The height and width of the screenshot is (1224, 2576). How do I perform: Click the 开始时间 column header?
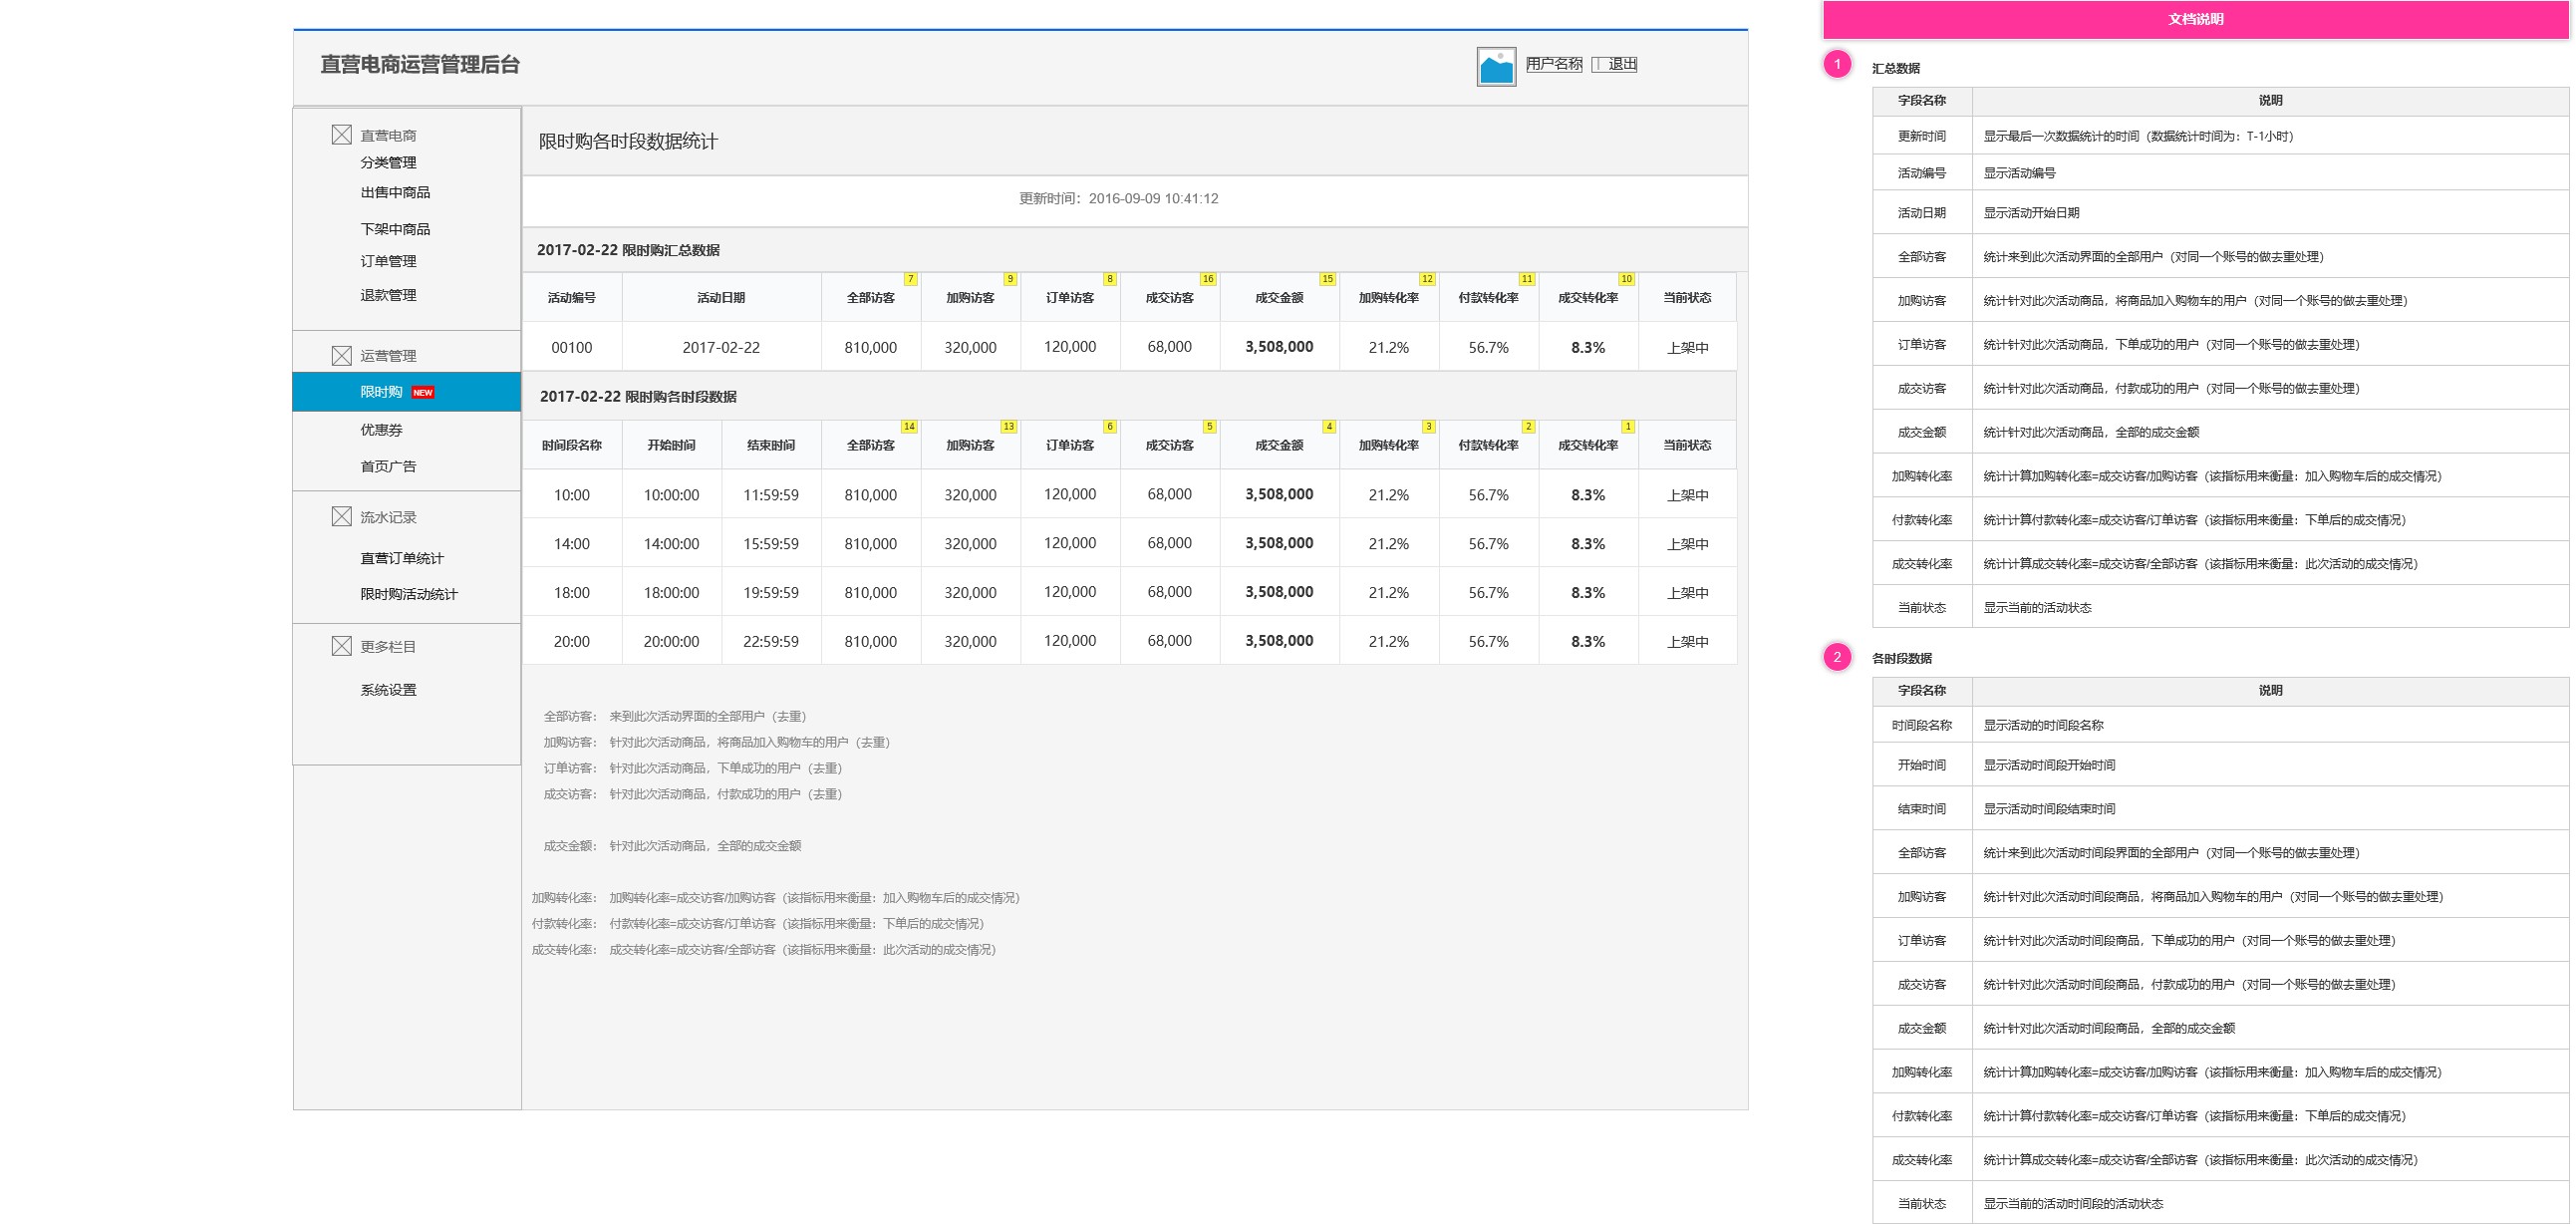point(671,446)
